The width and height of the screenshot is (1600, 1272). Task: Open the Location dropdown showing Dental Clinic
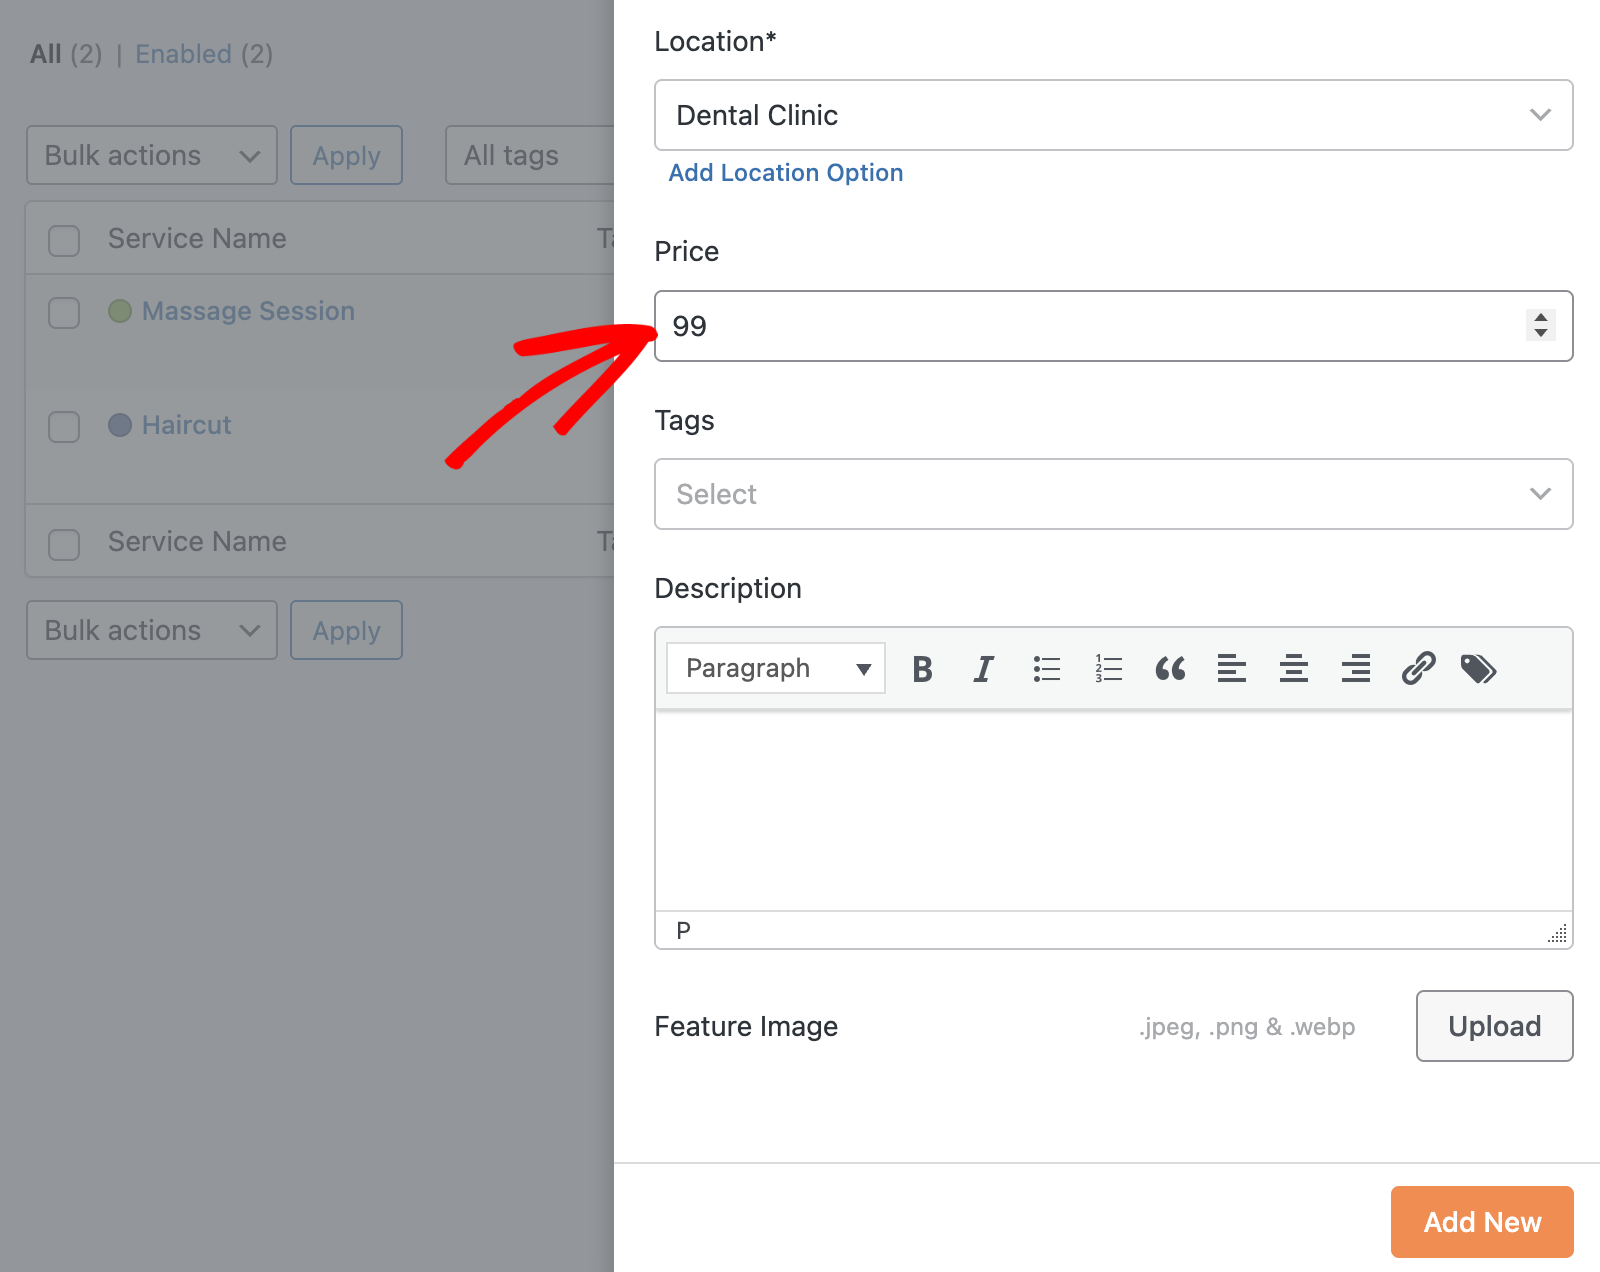pyautogui.click(x=1112, y=115)
